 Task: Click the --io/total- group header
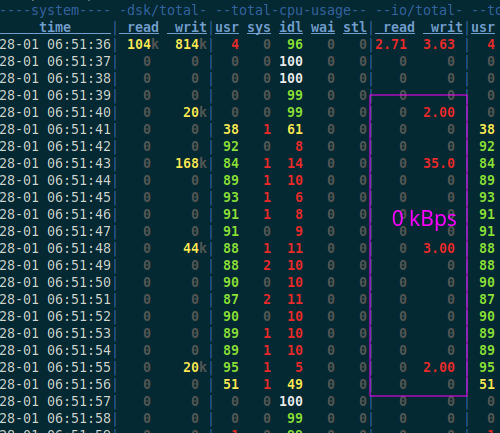click(419, 11)
